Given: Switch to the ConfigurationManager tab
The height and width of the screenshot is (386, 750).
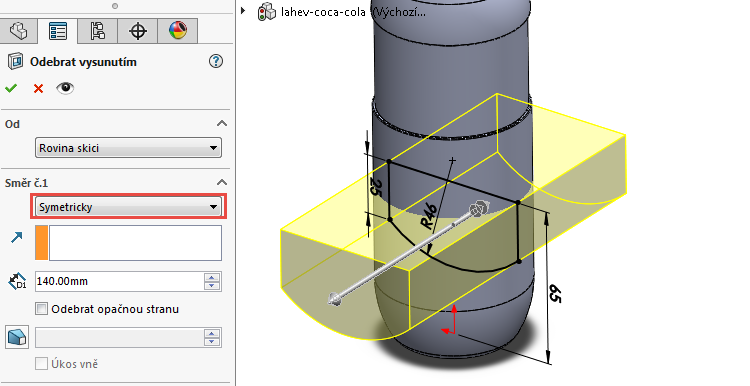Looking at the screenshot, I should 98,31.
